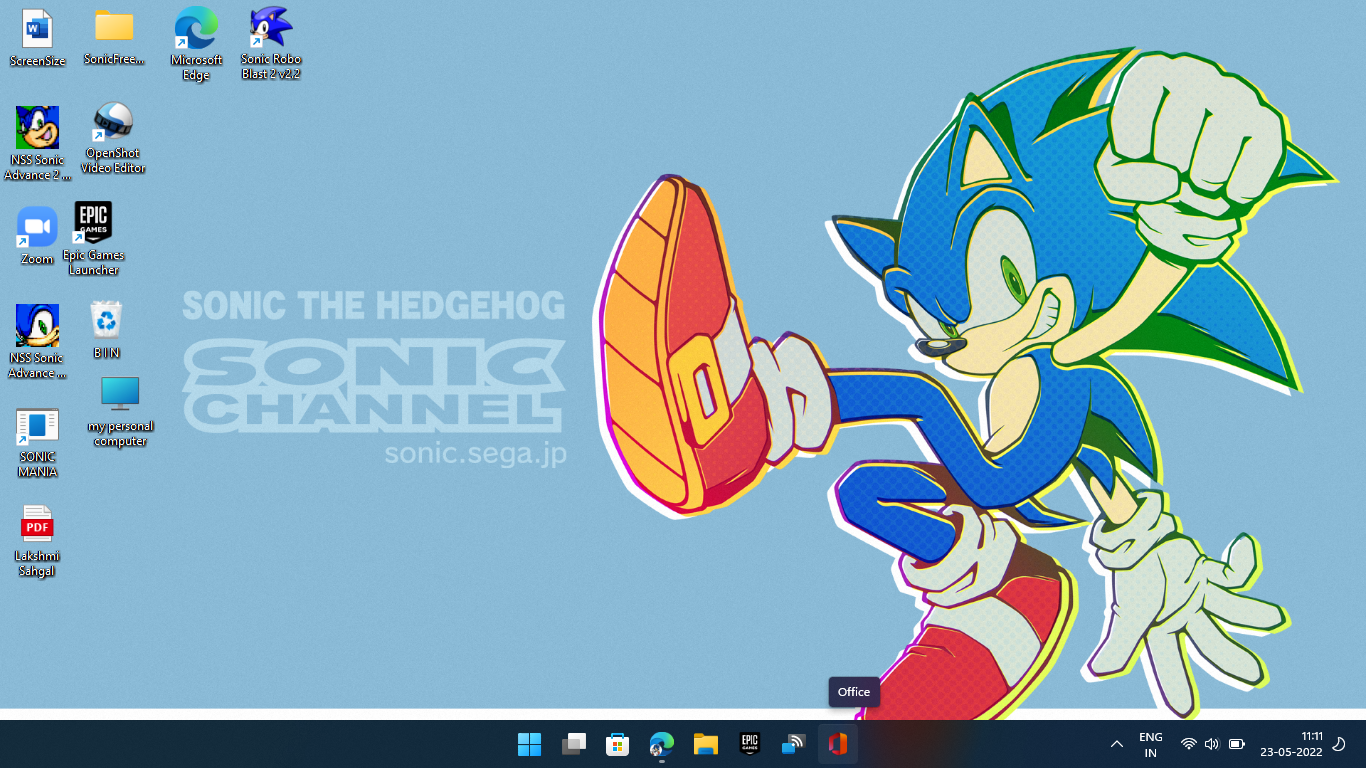Open File Explorer from the taskbar

tap(705, 744)
